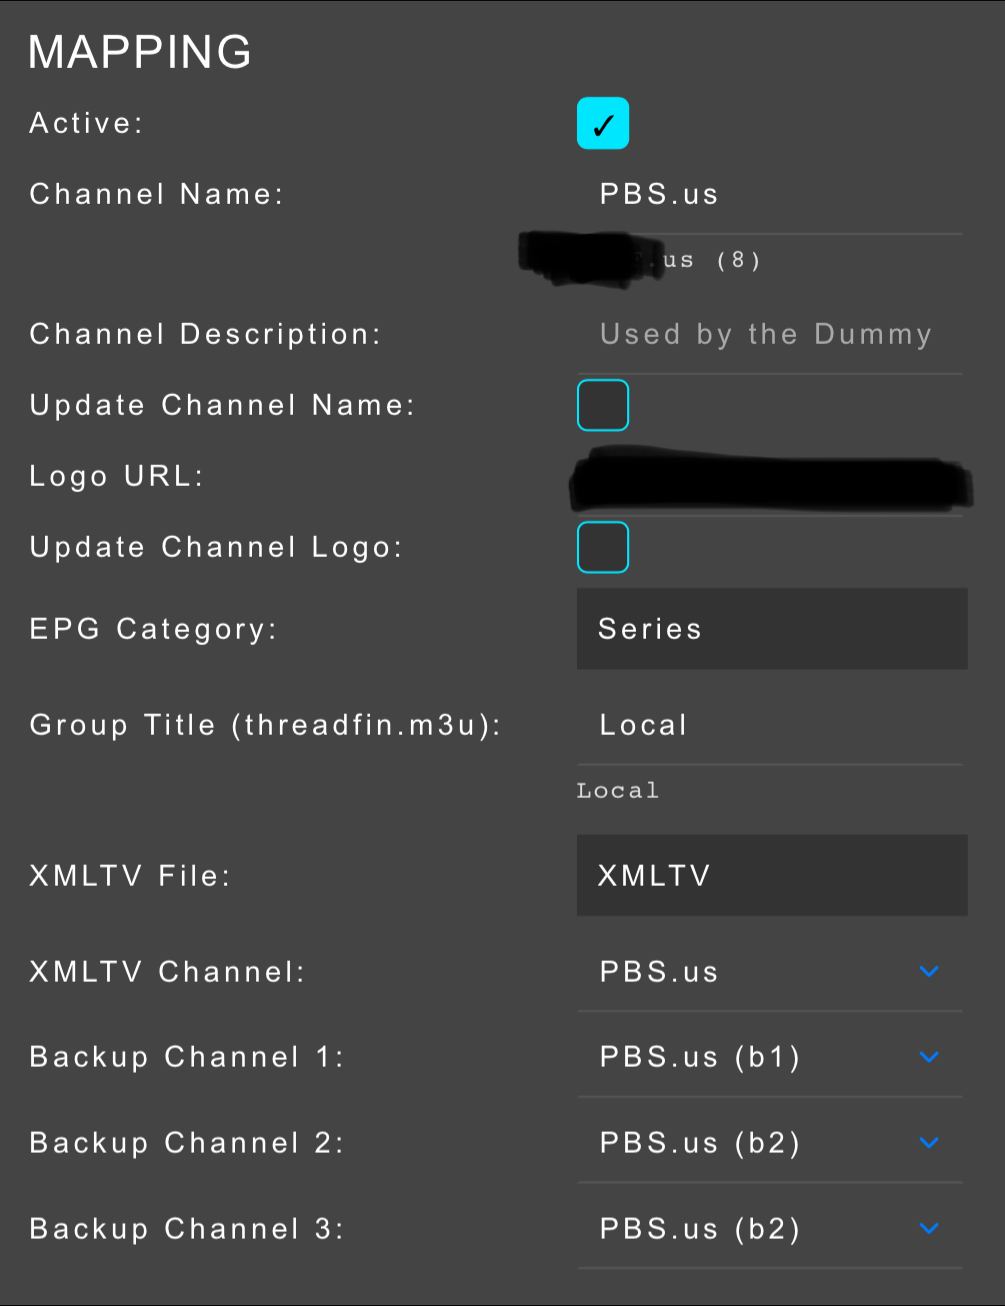Click the Backup Channel 3 dropdown arrow

[929, 1229]
